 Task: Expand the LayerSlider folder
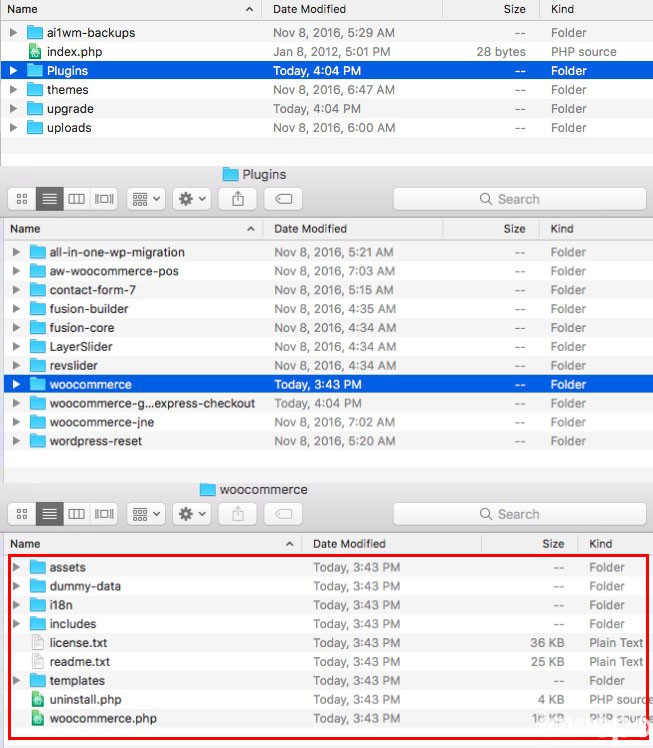click(16, 346)
